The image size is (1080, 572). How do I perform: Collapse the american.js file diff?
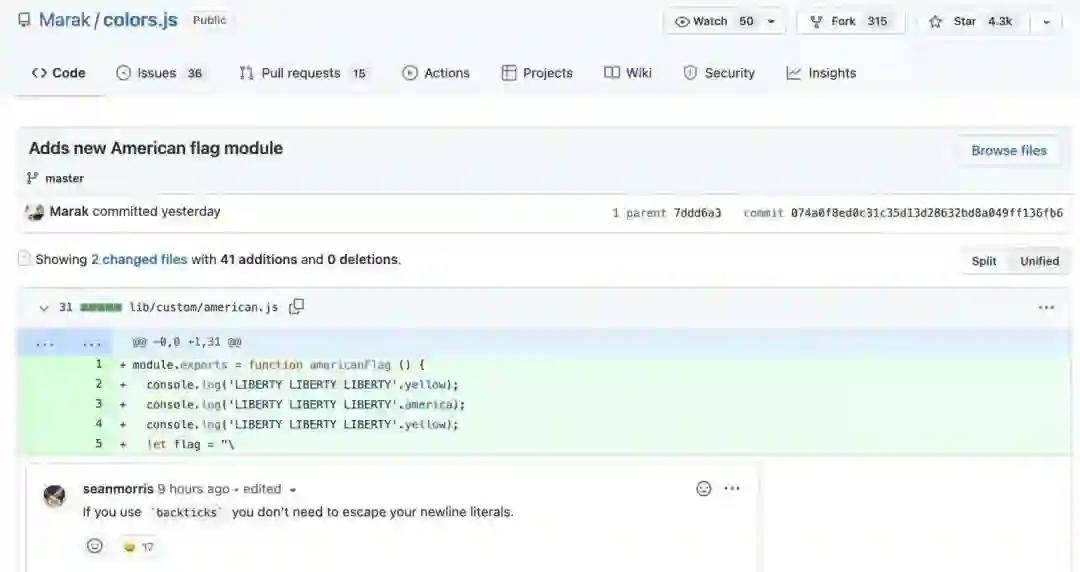click(44, 308)
